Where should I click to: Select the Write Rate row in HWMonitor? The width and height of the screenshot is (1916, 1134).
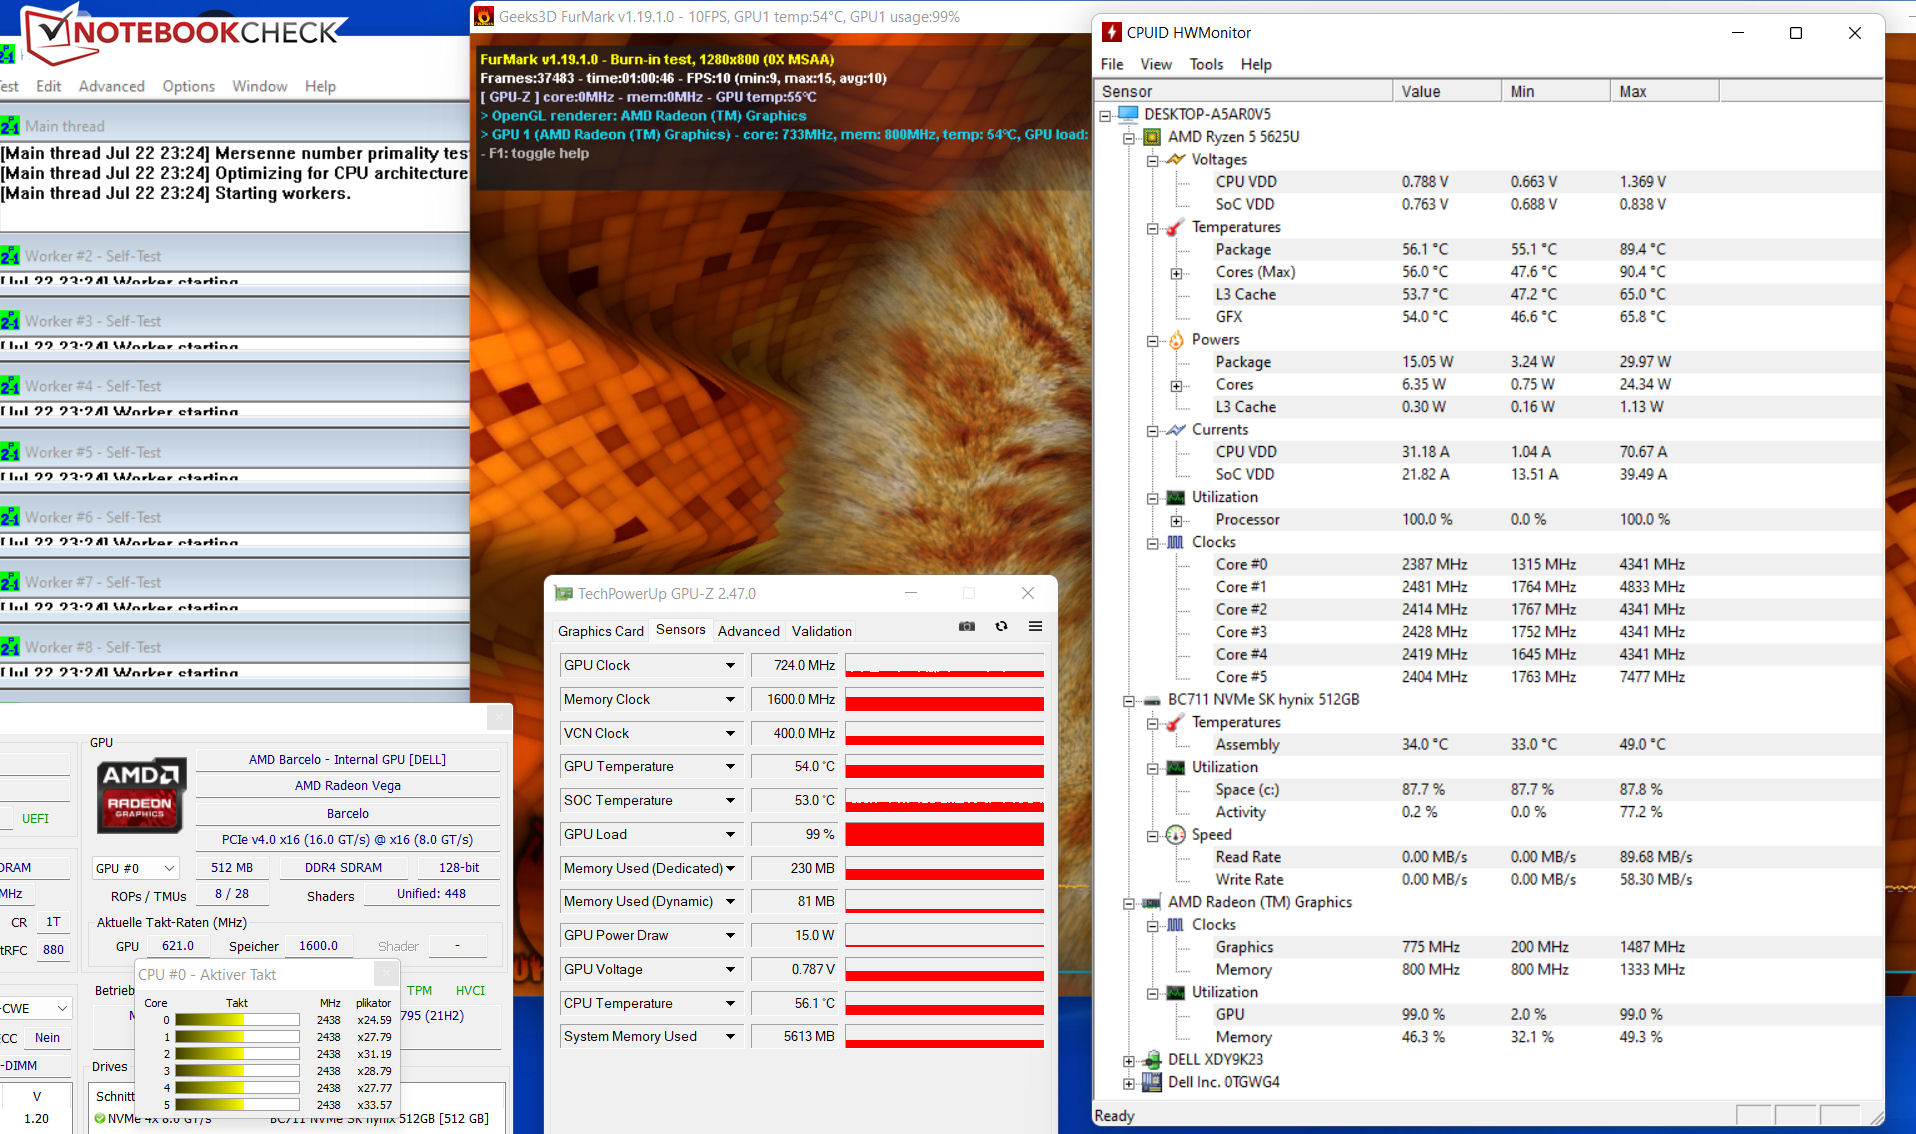pyautogui.click(x=1488, y=880)
